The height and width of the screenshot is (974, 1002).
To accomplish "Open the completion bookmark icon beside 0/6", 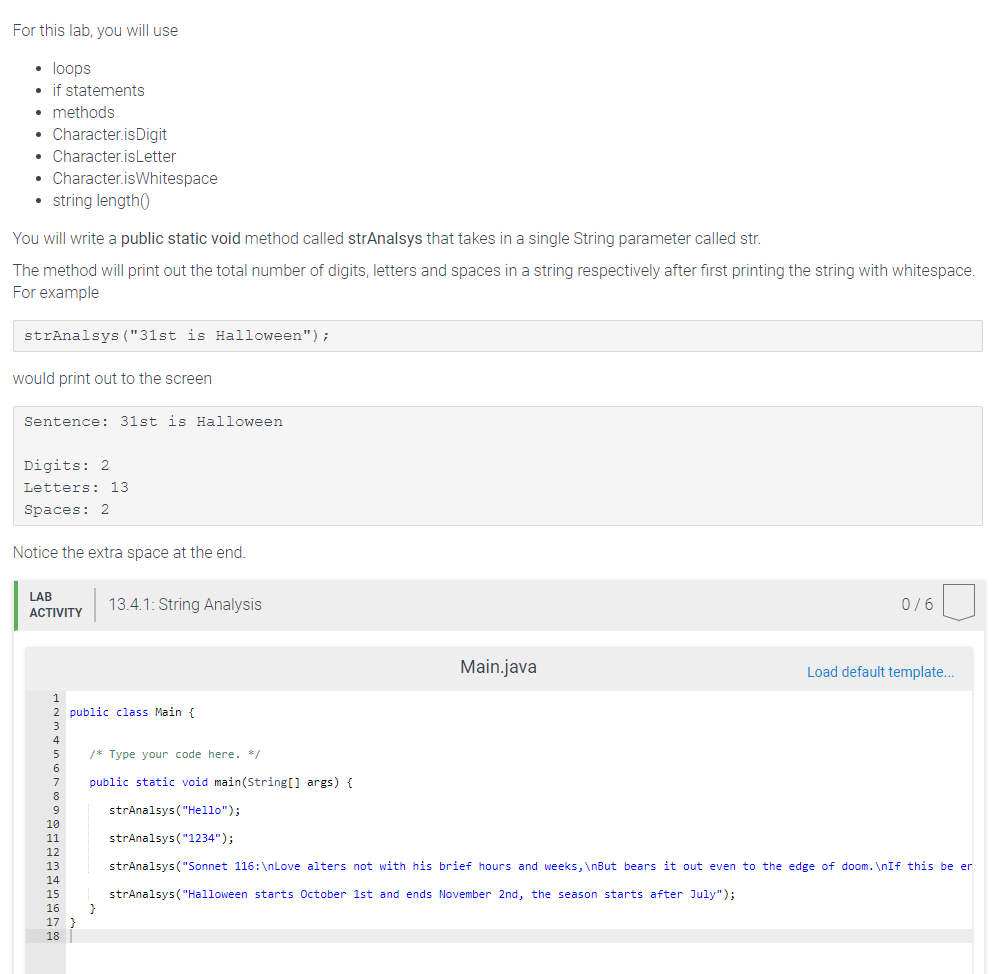I will point(958,601).
